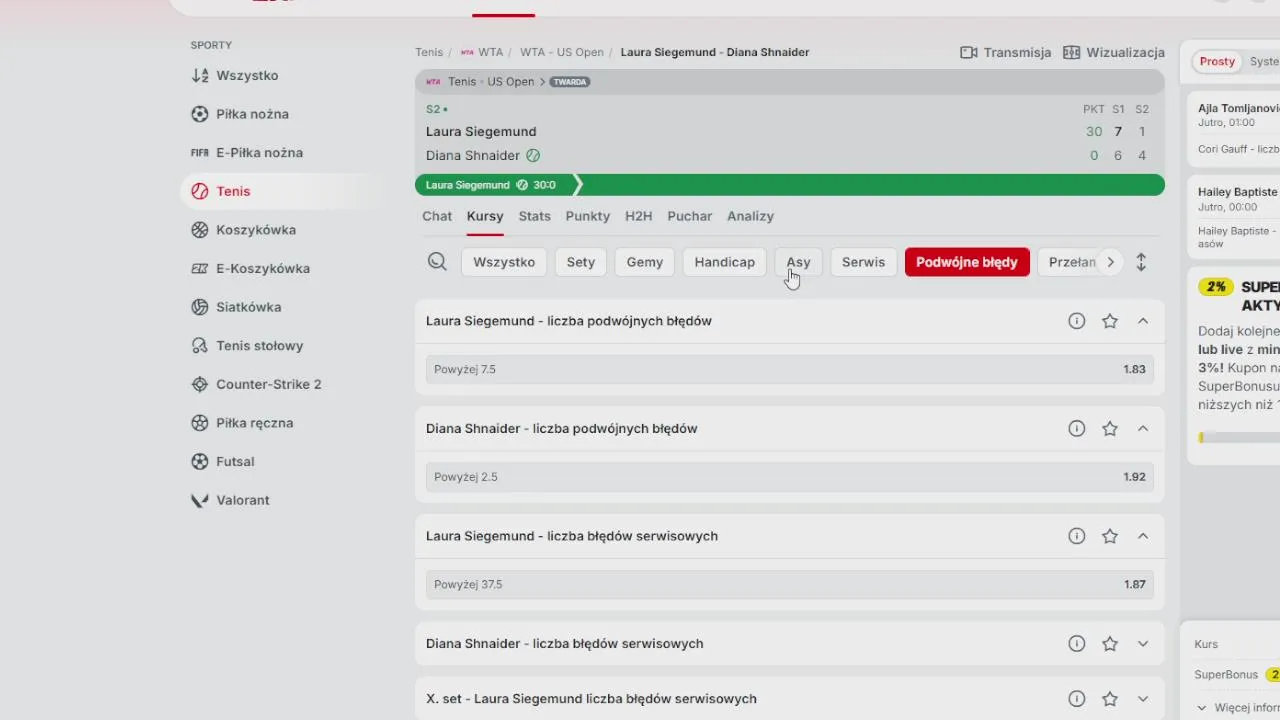Viewport: 1280px width, 720px height.
Task: Switch to Chat tab
Action: pos(437,216)
